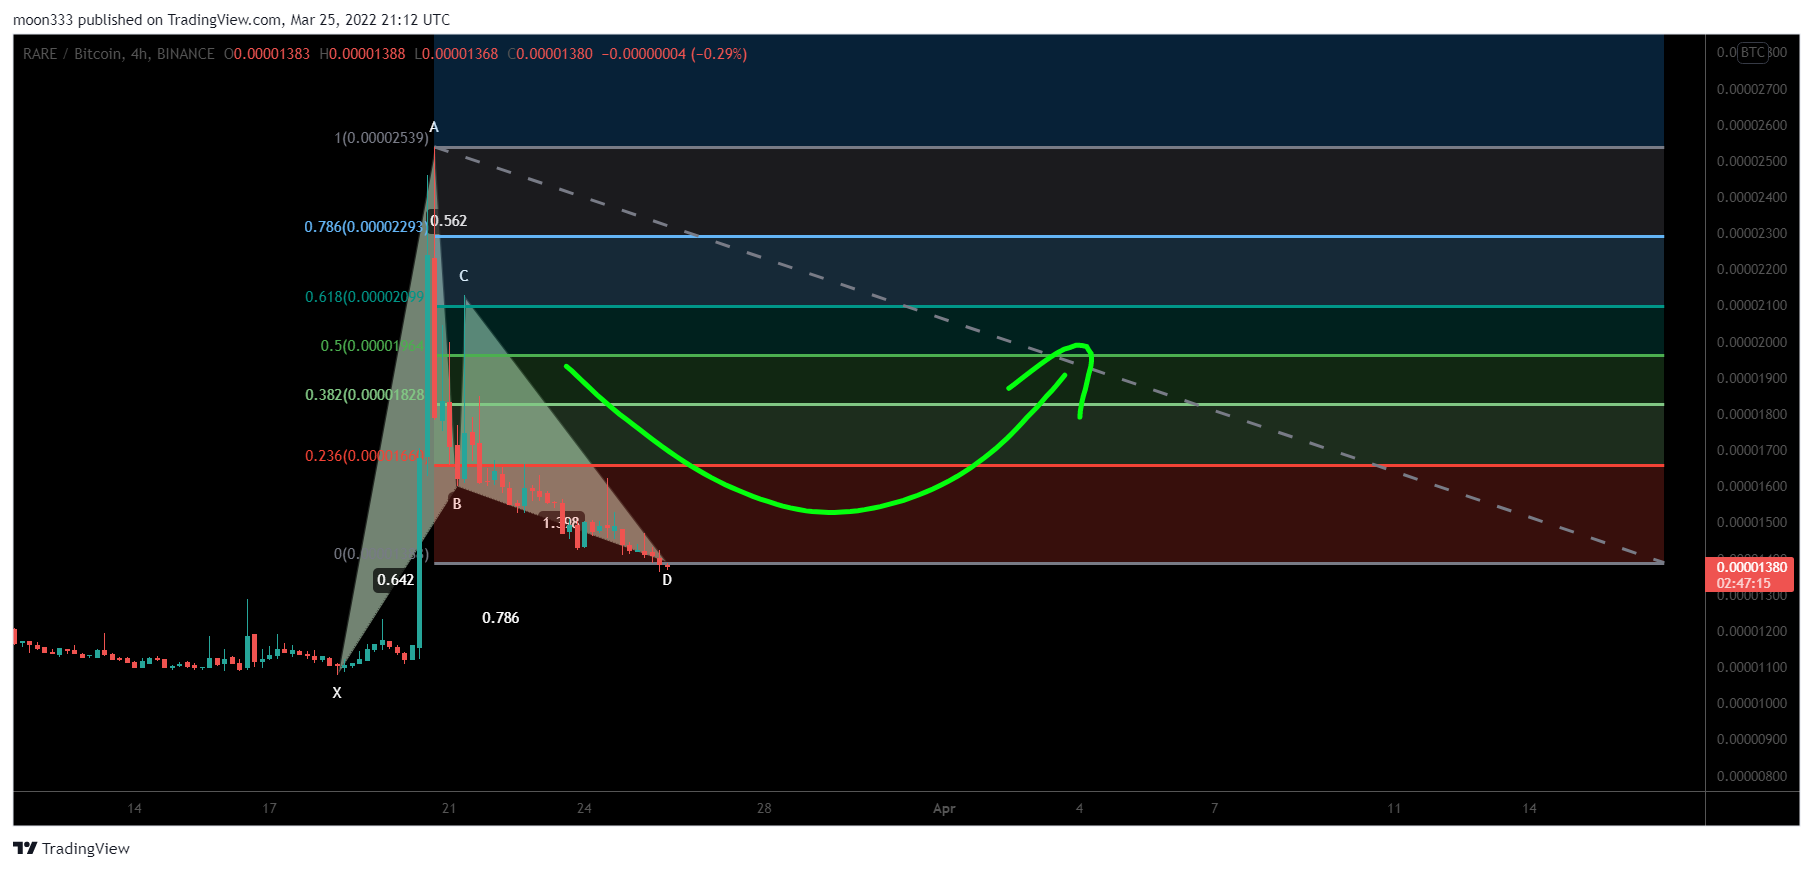The width and height of the screenshot is (1813, 870).
Task: Select the 0.618 Fibonacci level label
Action: point(365,297)
